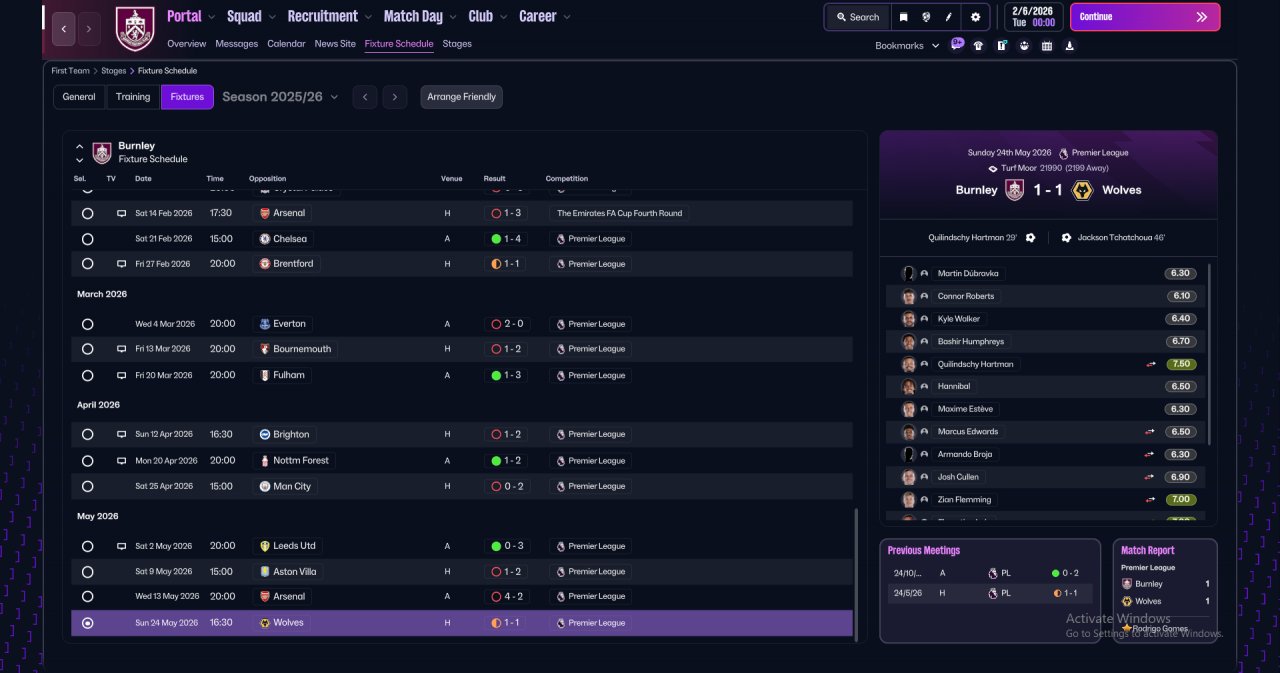This screenshot has width=1280, height=673.
Task: Click the Arsenal club badge on 14 Feb row
Action: 264,213
